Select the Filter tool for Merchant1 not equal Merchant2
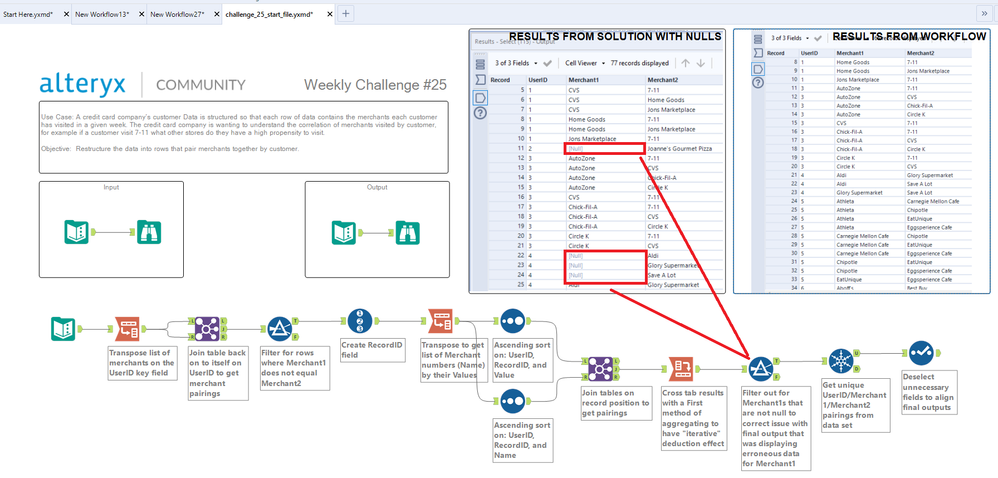The image size is (998, 478). 279,328
